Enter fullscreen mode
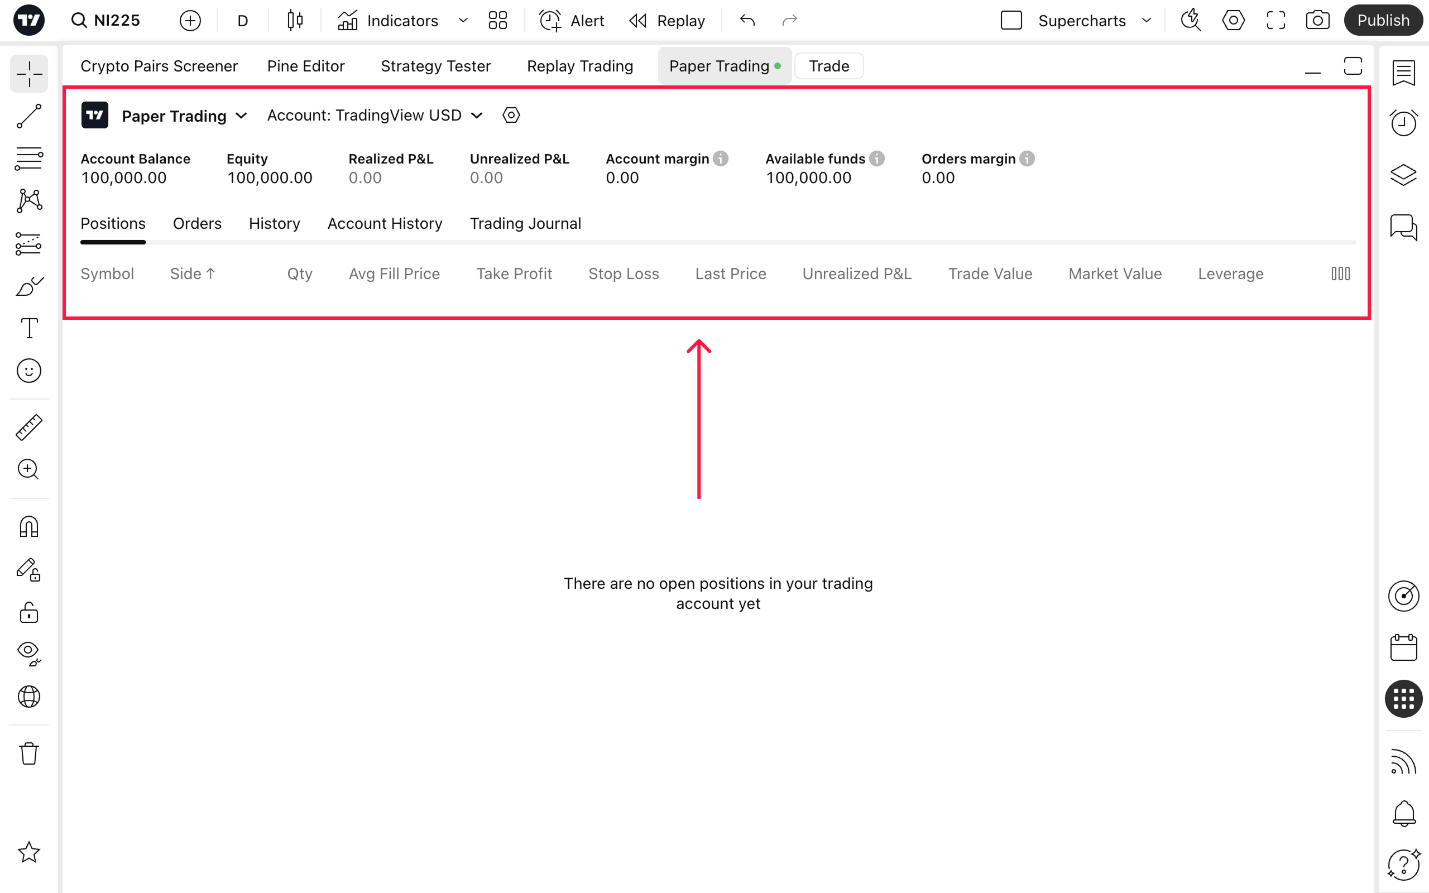This screenshot has height=893, width=1429. (1276, 20)
